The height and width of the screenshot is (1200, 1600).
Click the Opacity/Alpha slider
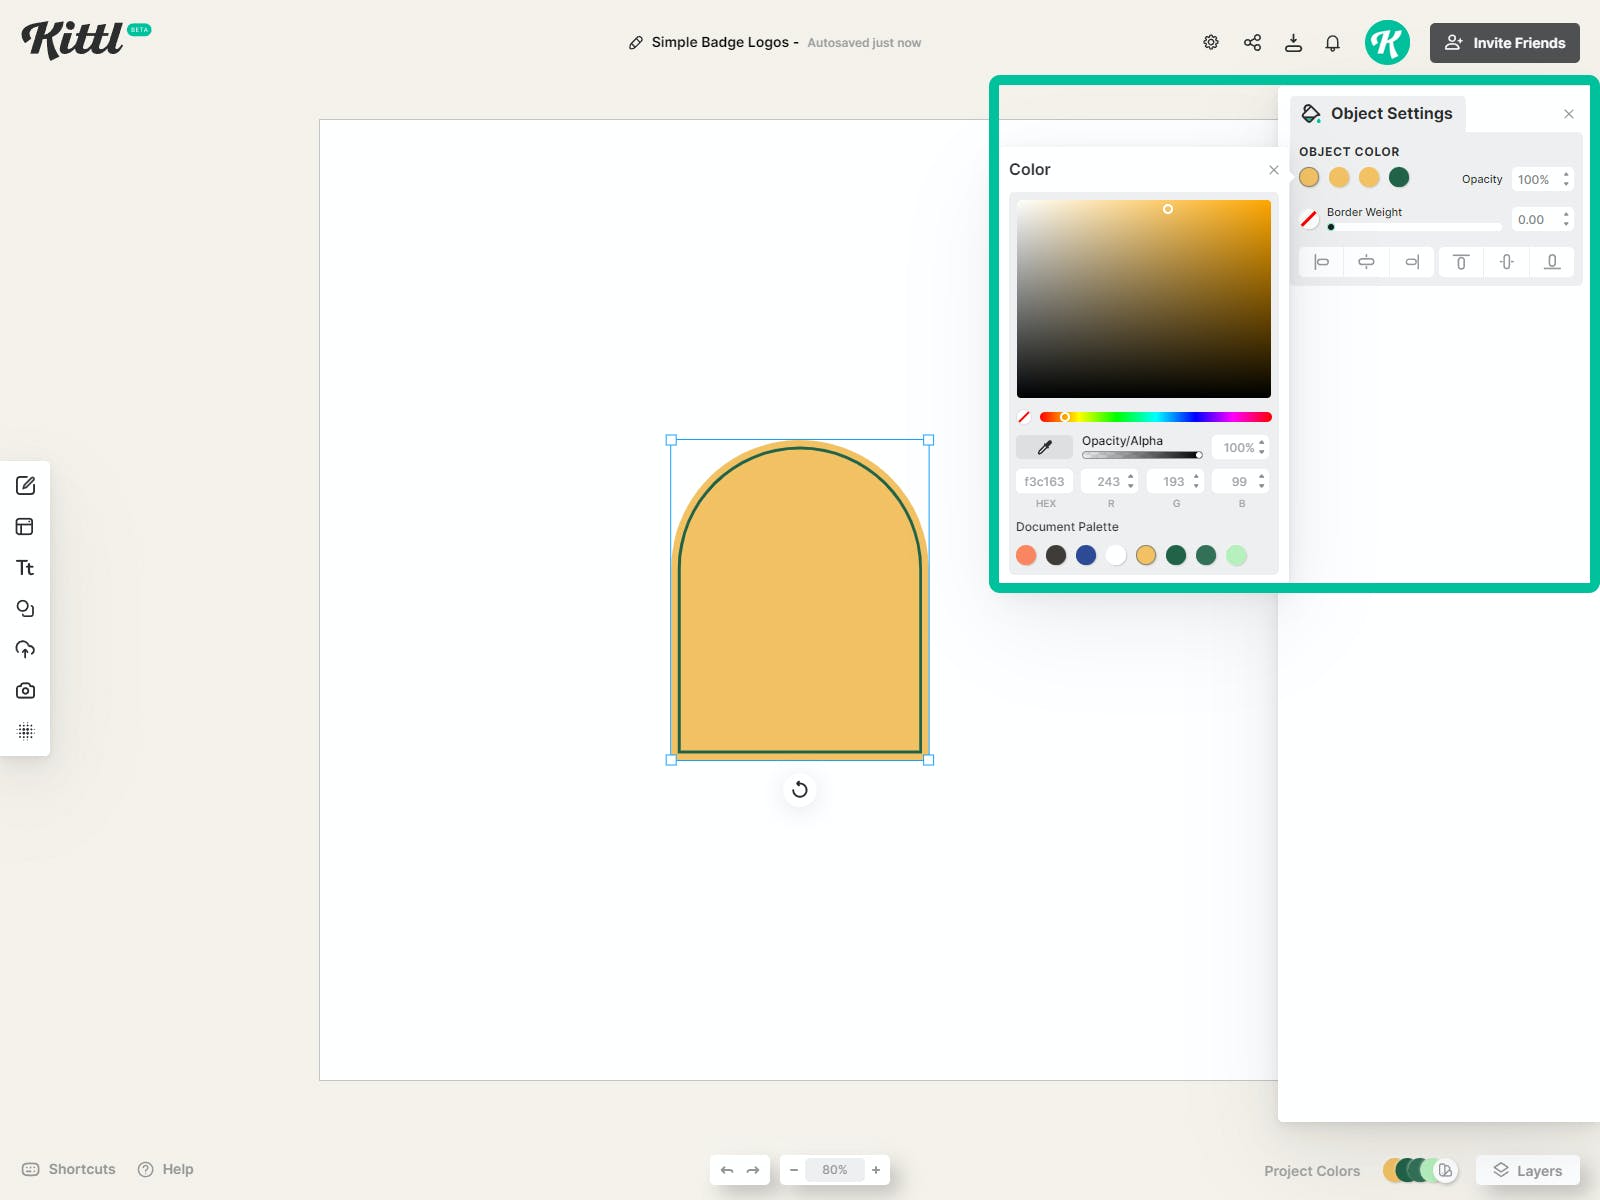point(1142,455)
